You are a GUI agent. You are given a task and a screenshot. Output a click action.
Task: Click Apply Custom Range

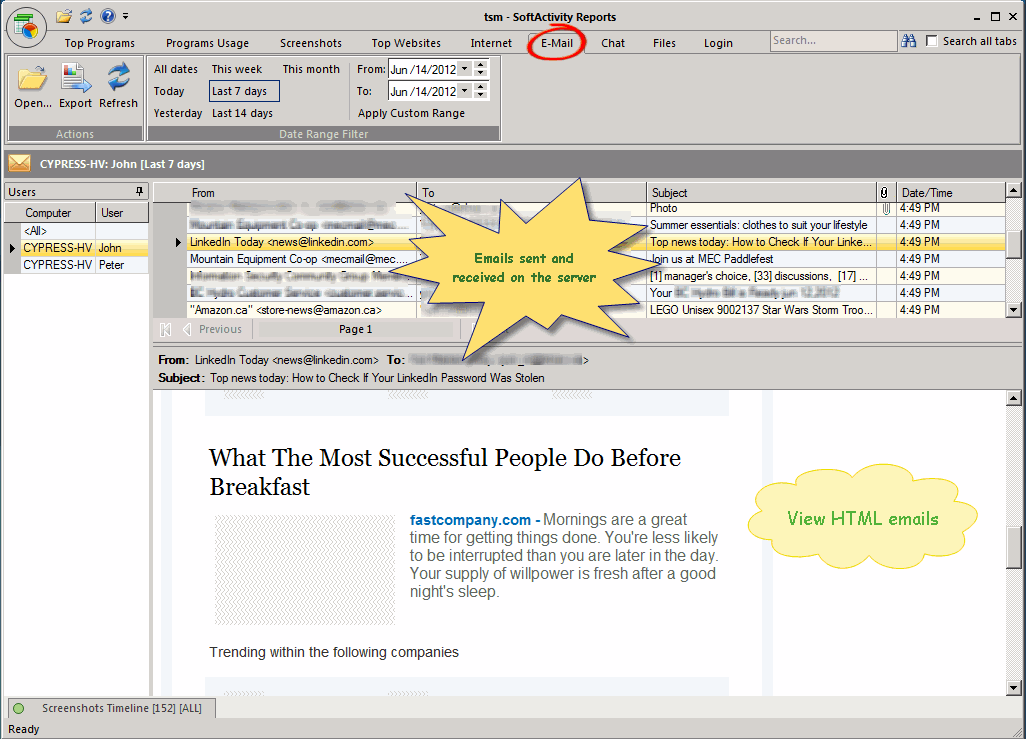412,113
